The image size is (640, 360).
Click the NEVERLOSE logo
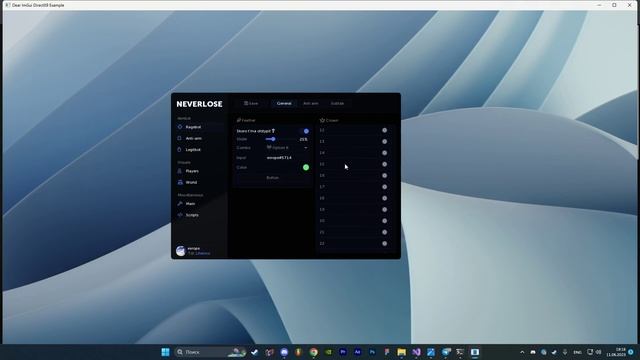[200, 104]
